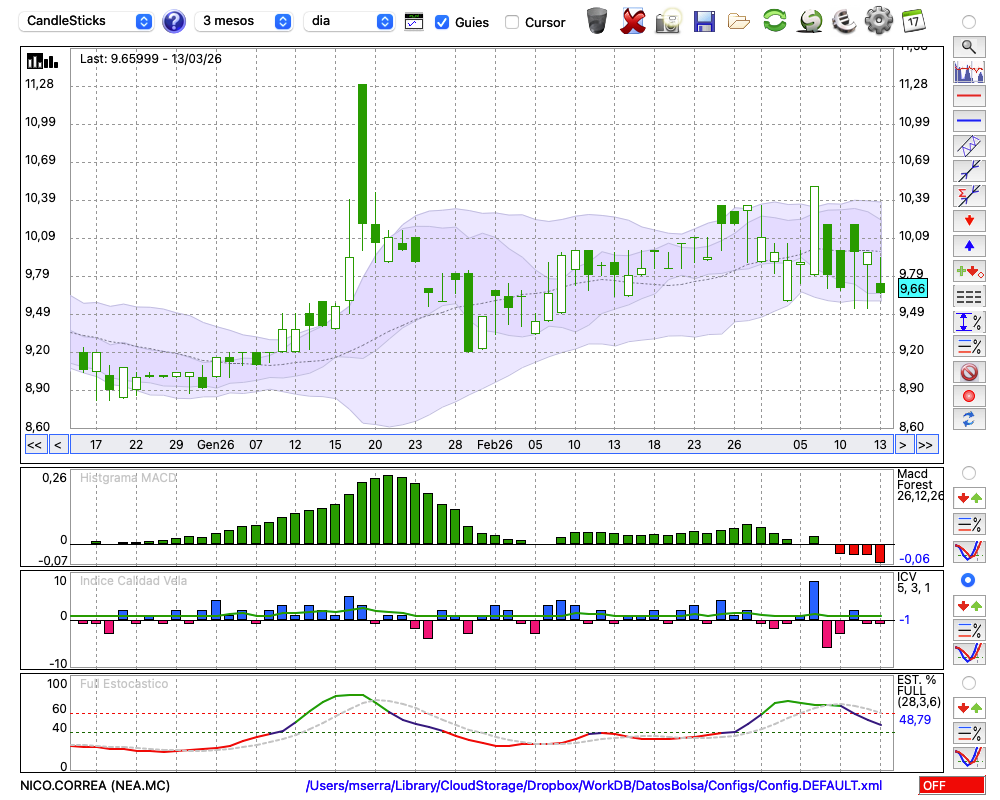
Task: Select the magnifying glass zoom tool
Action: pos(968,46)
